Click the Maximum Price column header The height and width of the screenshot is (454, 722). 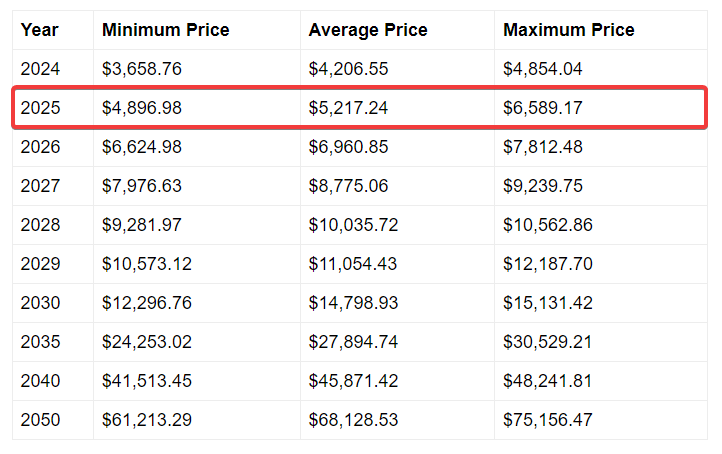coord(569,30)
